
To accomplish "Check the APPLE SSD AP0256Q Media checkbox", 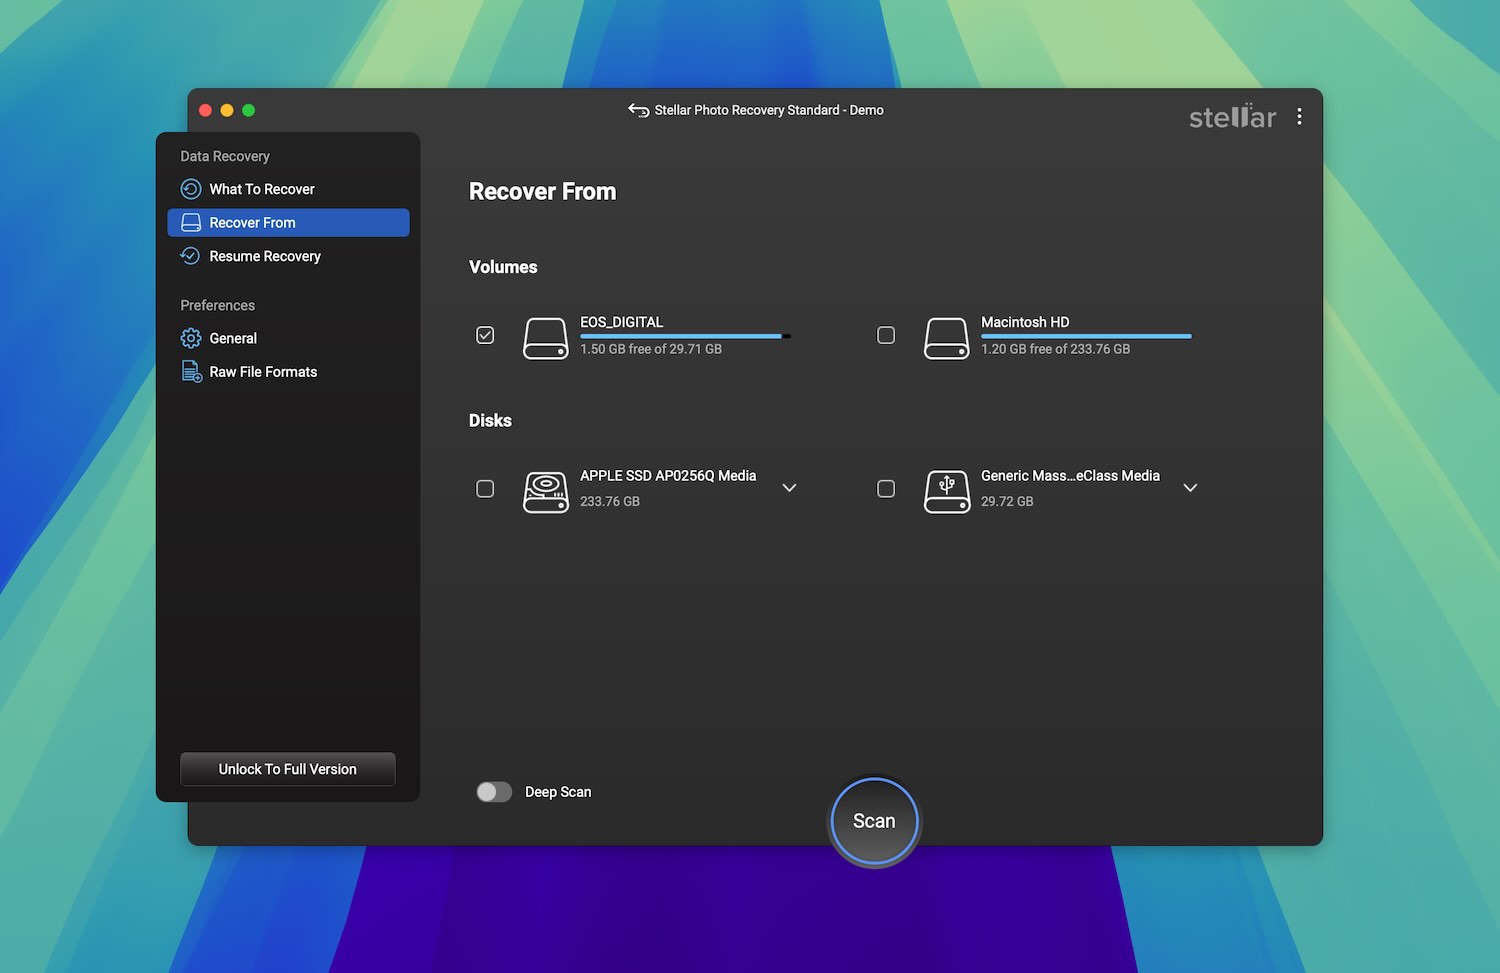I will (x=485, y=489).
